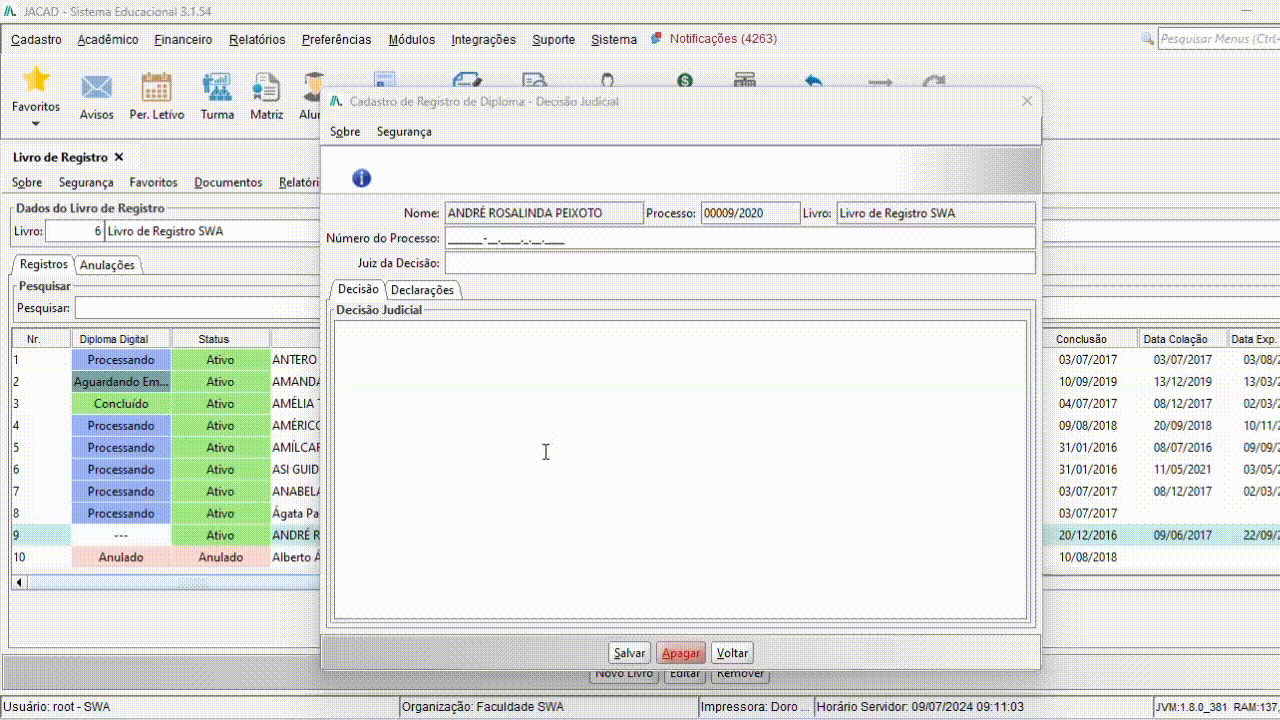
Task: Click the blue undo arrow toolbar icon
Action: [813, 81]
